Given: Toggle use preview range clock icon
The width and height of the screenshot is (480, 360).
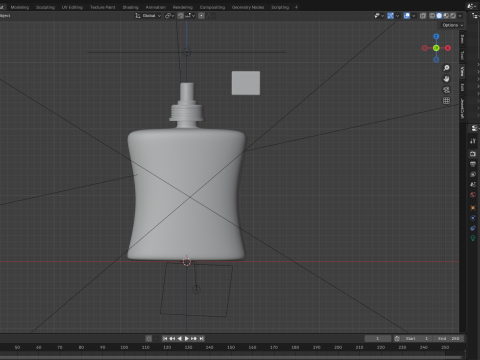Looking at the screenshot, I should [397, 339].
